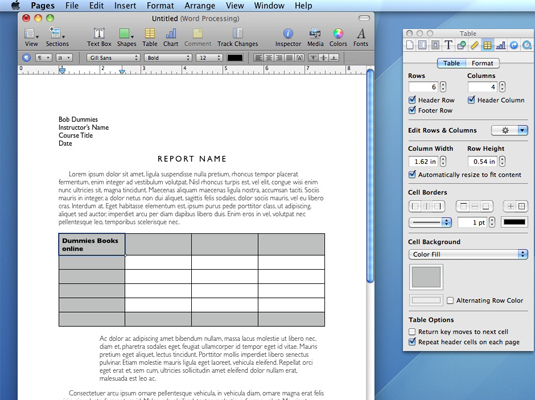
Task: Open the character style 'a' dropdown
Action: pos(64,58)
